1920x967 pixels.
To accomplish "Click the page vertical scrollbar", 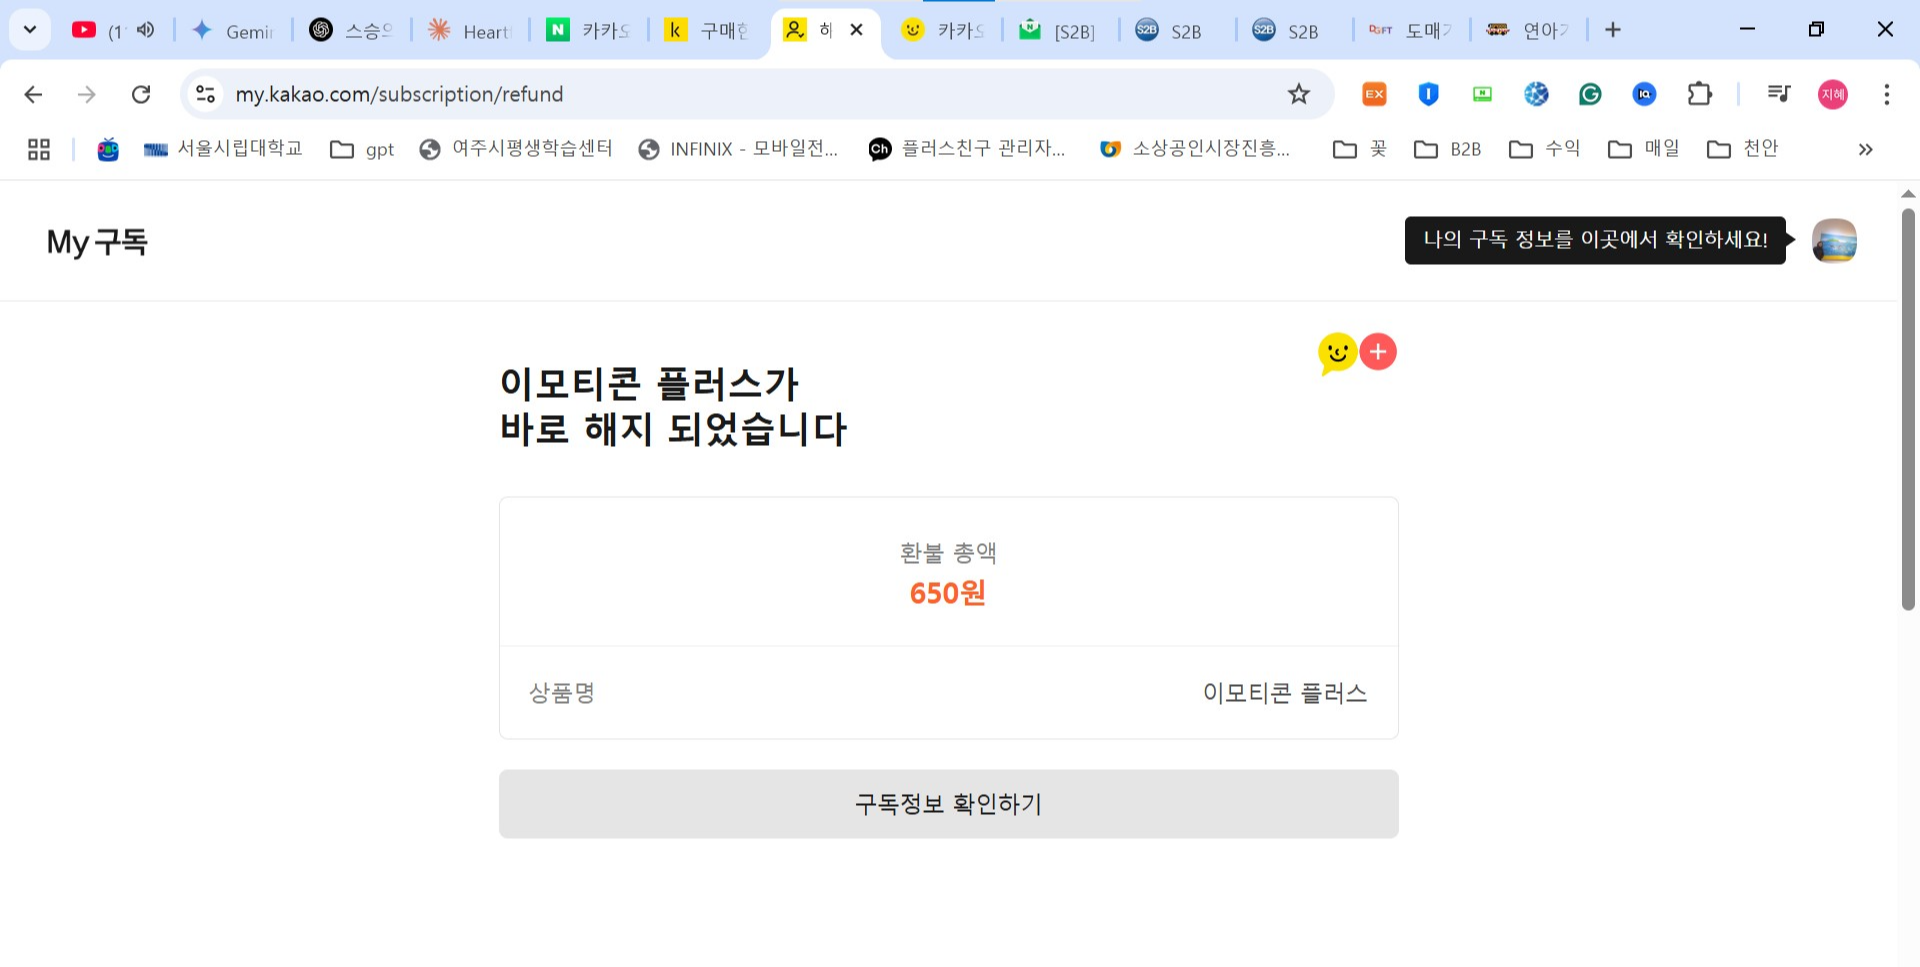I will (1908, 409).
